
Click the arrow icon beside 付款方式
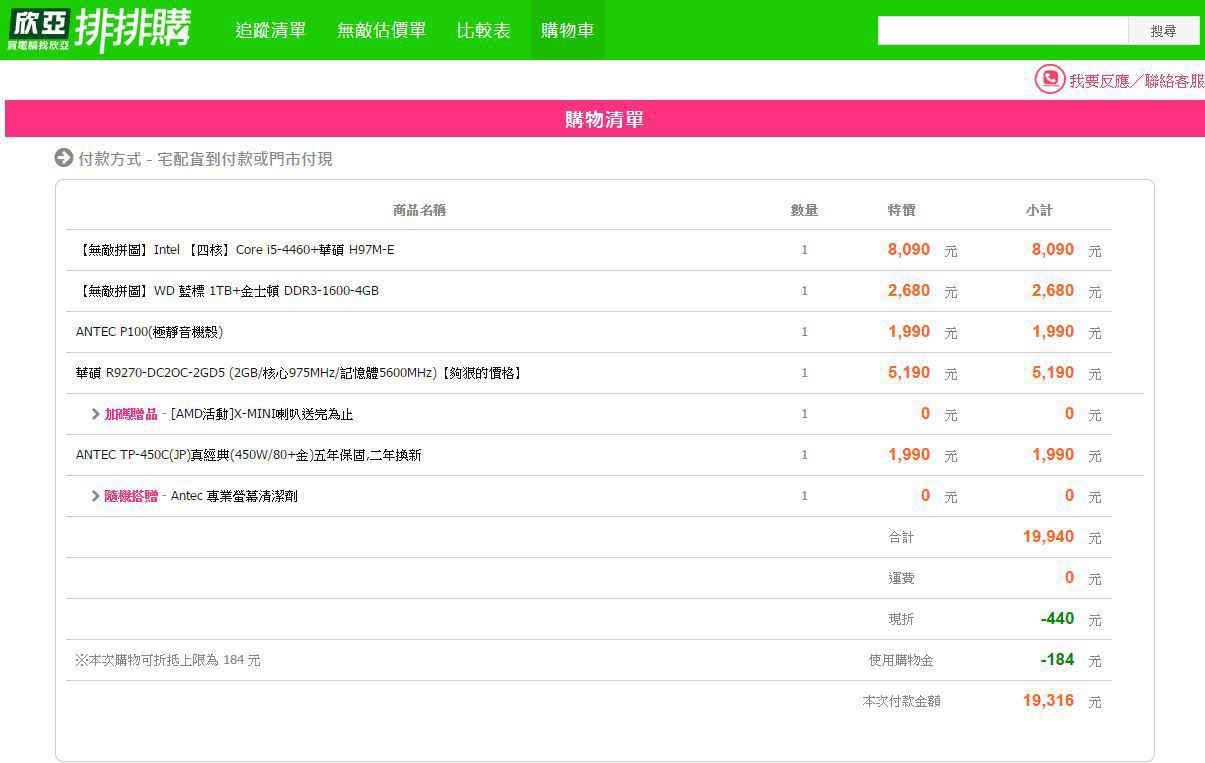(64, 158)
